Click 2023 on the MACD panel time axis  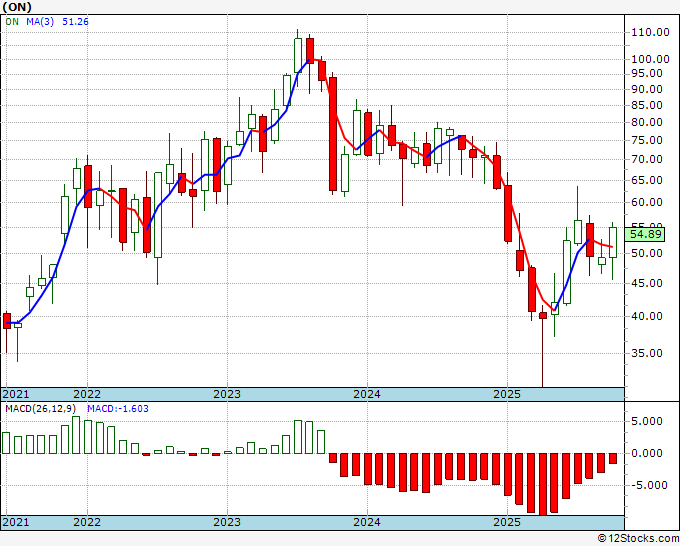click(227, 522)
